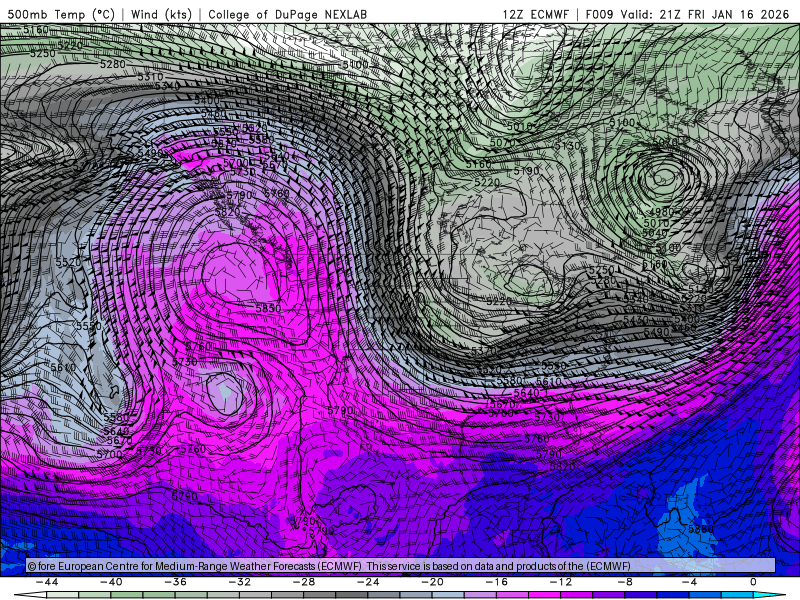The image size is (800, 600).
Task: Click the 5430 contour label
Action: 636,320
